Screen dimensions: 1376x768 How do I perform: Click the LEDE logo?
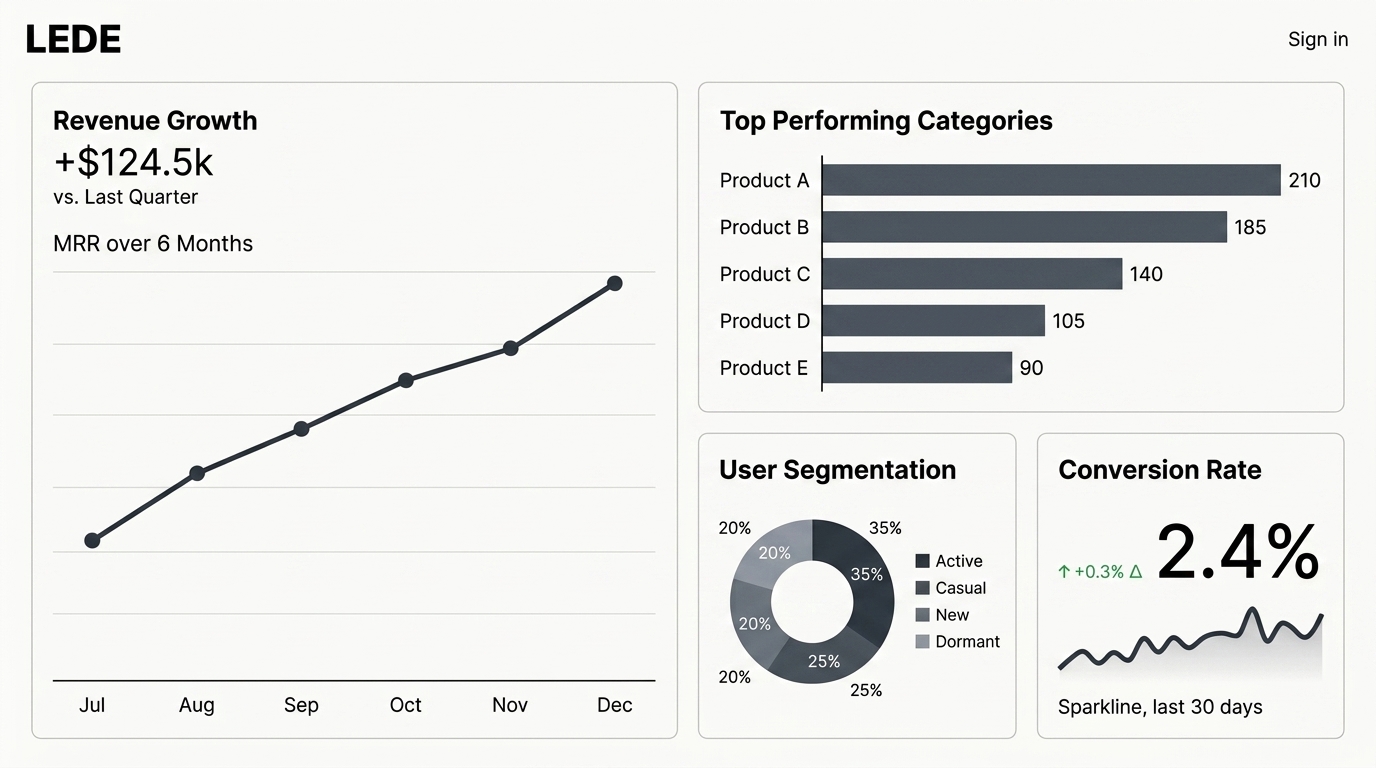click(x=73, y=40)
